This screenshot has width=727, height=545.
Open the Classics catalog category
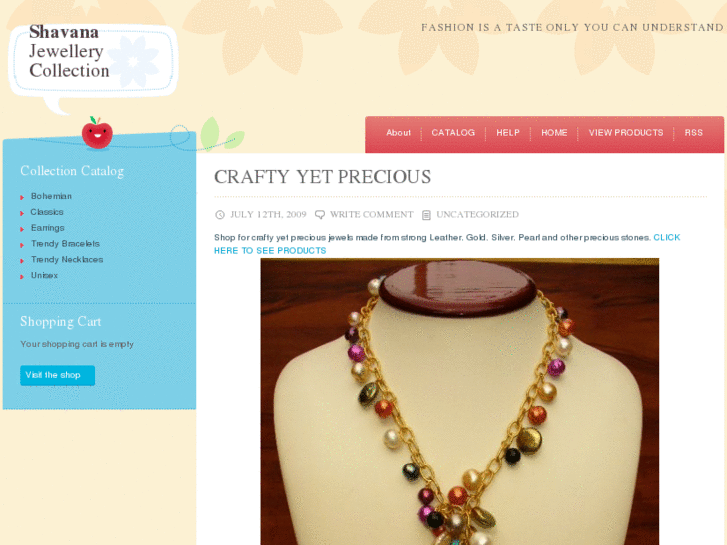[47, 212]
